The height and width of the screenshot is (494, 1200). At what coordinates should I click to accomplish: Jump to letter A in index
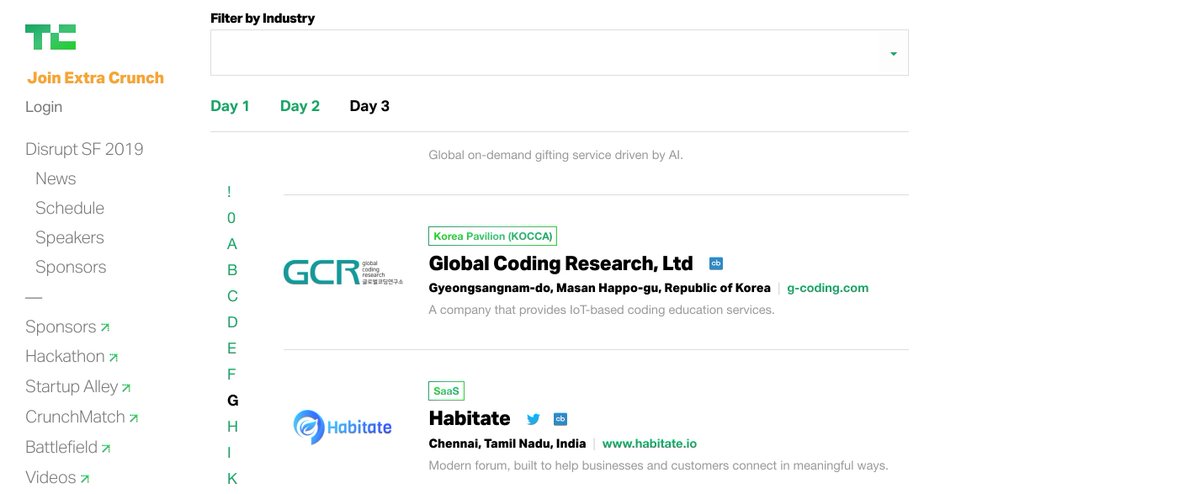232,244
